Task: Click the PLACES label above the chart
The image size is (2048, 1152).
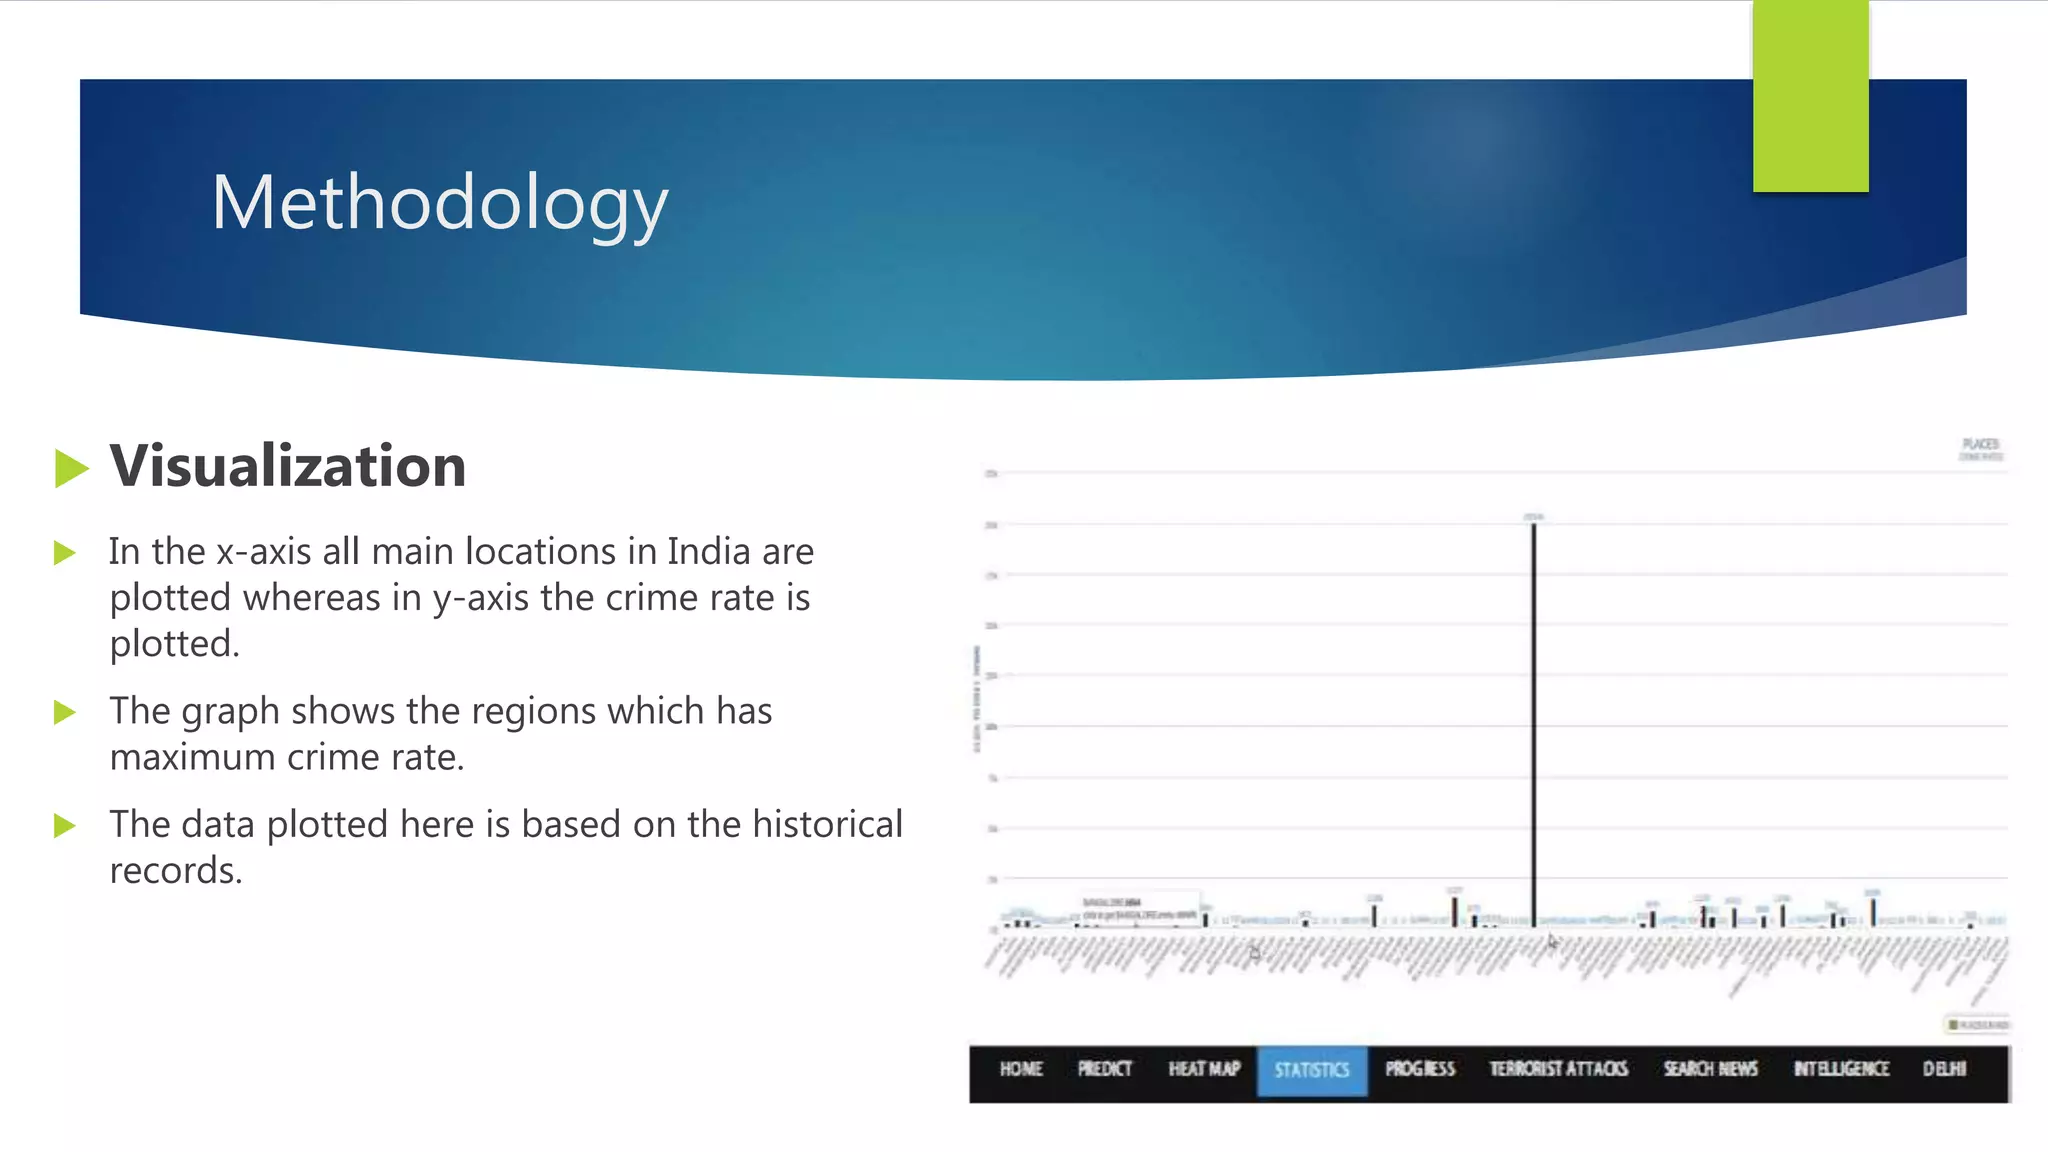Action: coord(1980,444)
